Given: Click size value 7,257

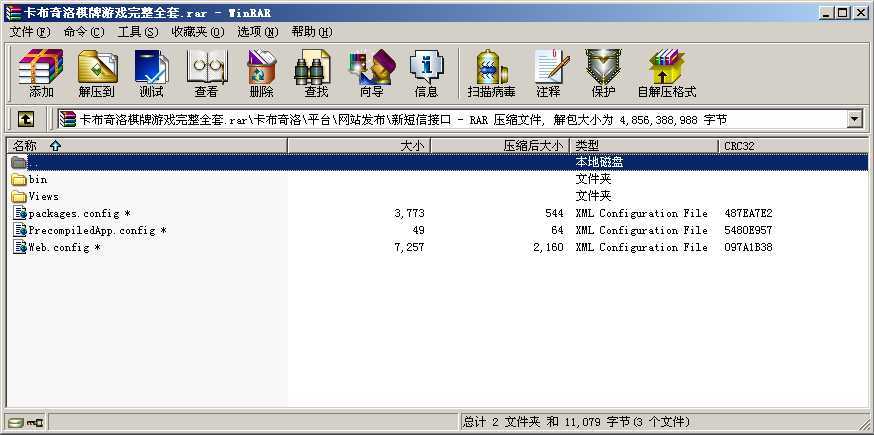Looking at the screenshot, I should point(409,247).
